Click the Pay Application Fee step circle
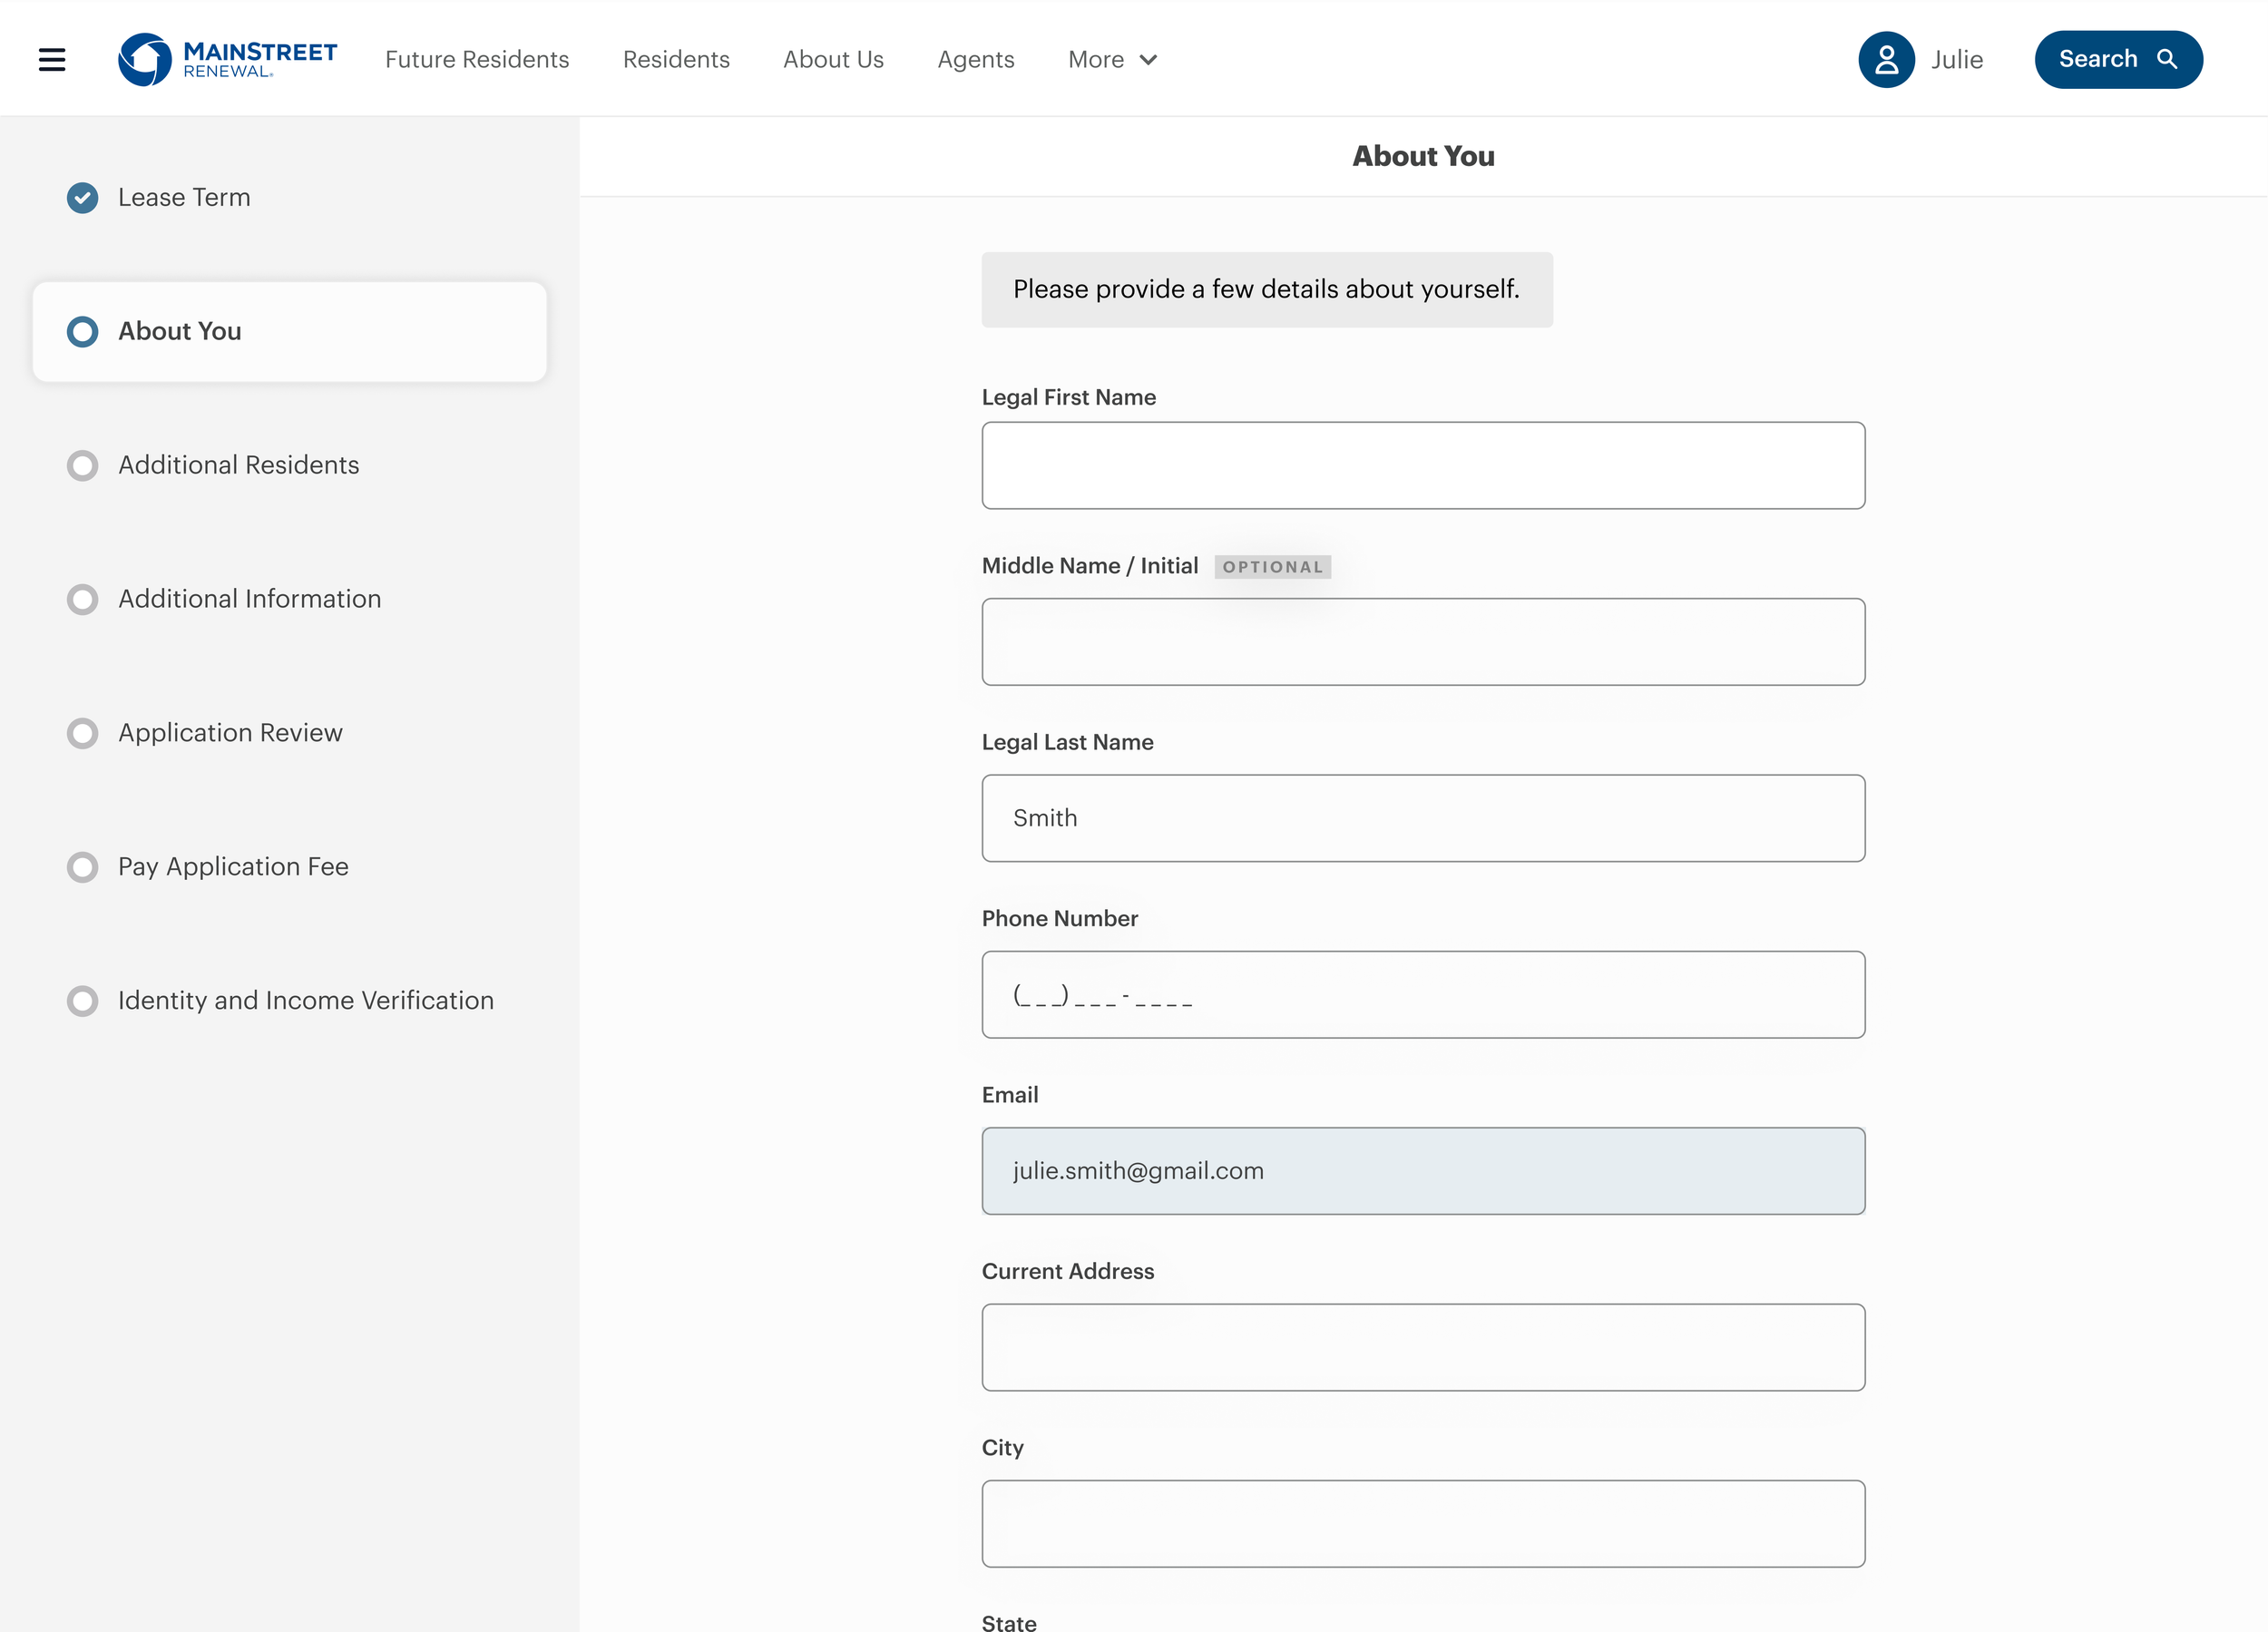The height and width of the screenshot is (1632, 2268). pyautogui.click(x=82, y=867)
